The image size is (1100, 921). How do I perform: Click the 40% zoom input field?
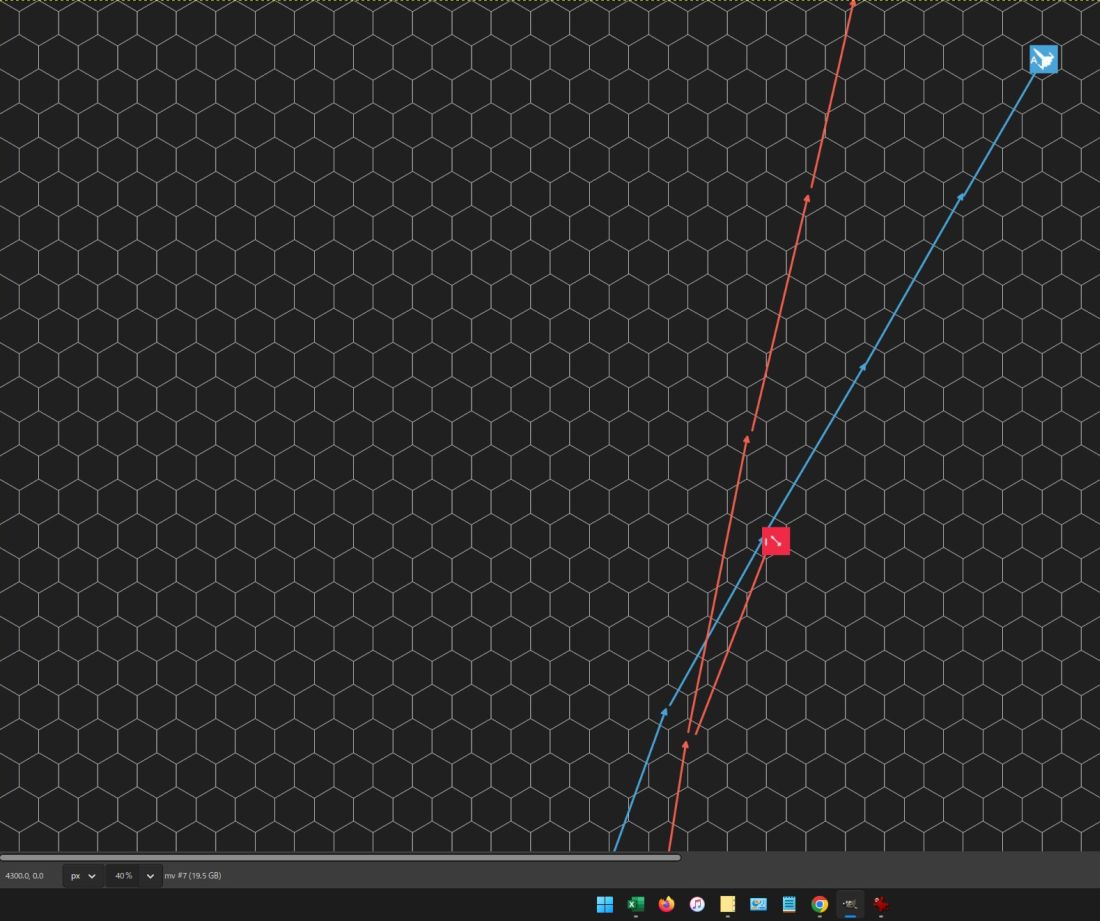click(x=123, y=876)
